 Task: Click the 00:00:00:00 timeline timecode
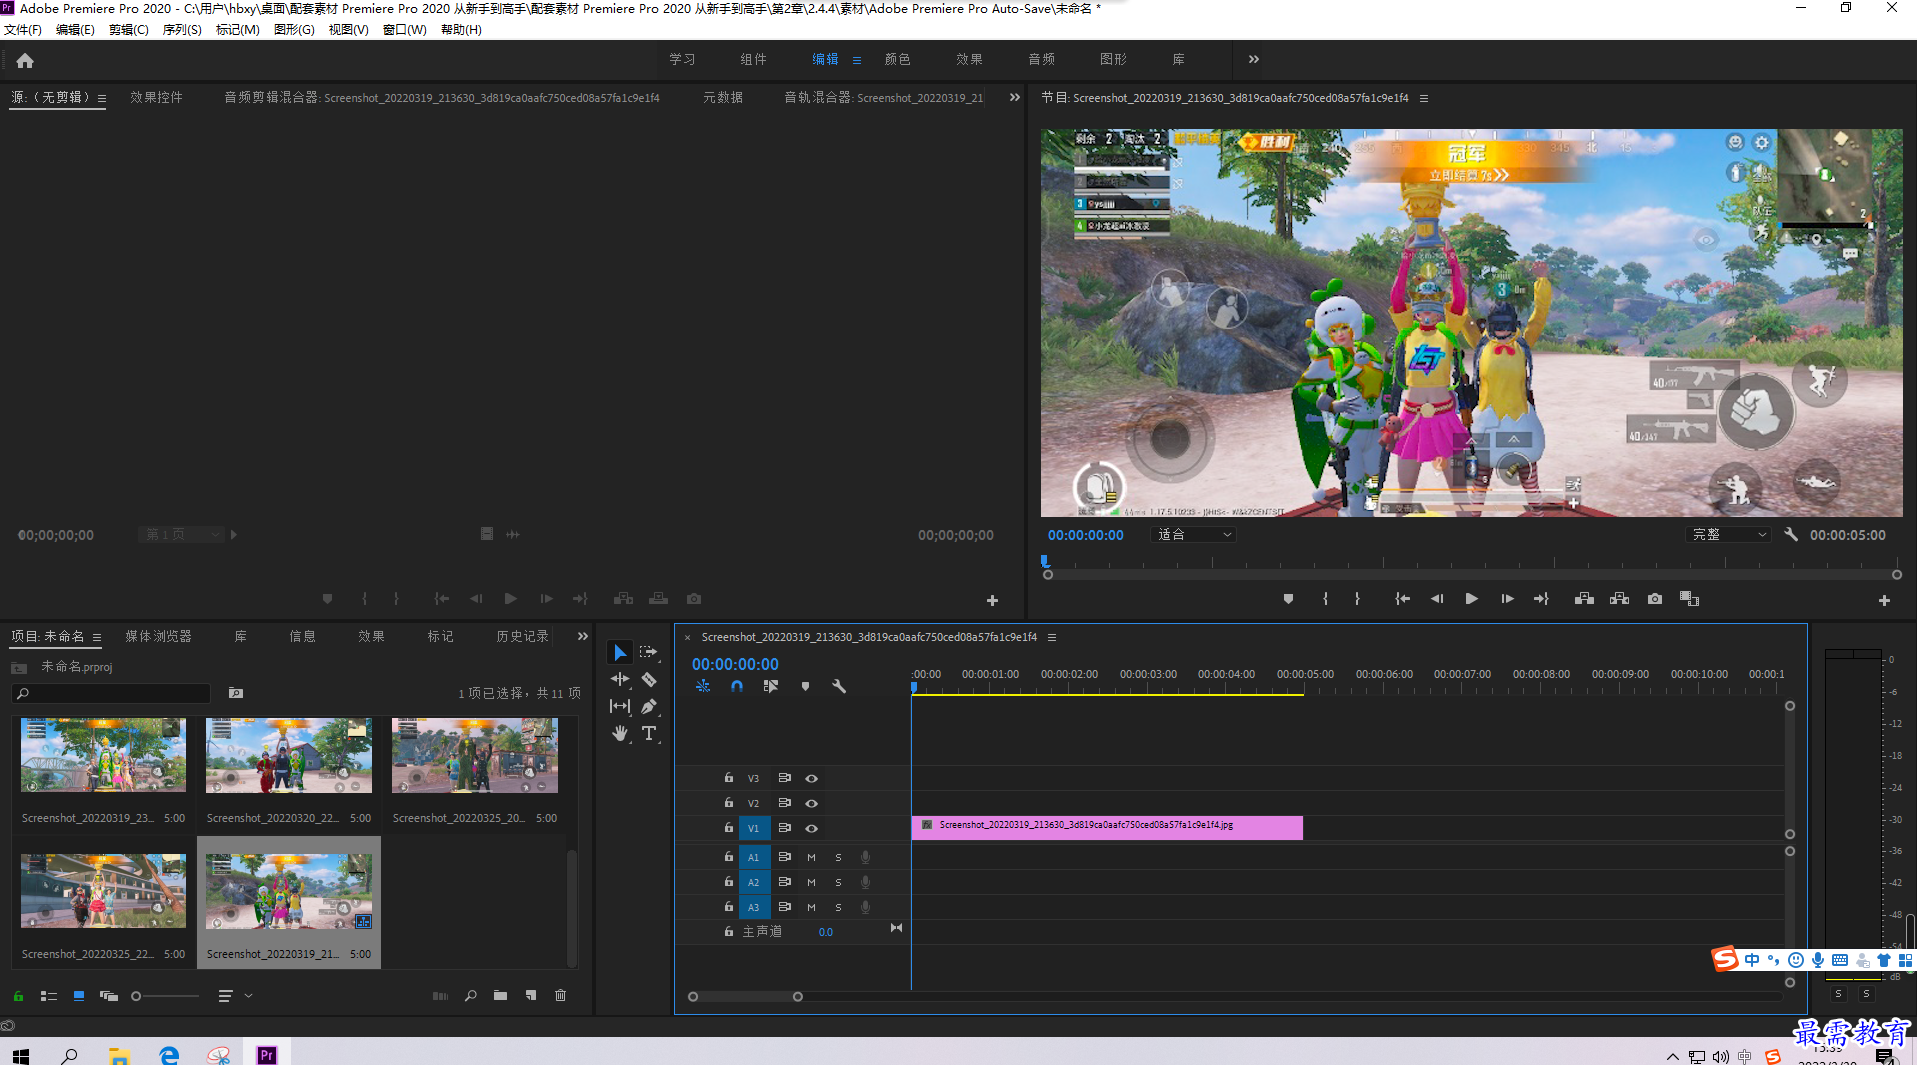click(x=735, y=665)
